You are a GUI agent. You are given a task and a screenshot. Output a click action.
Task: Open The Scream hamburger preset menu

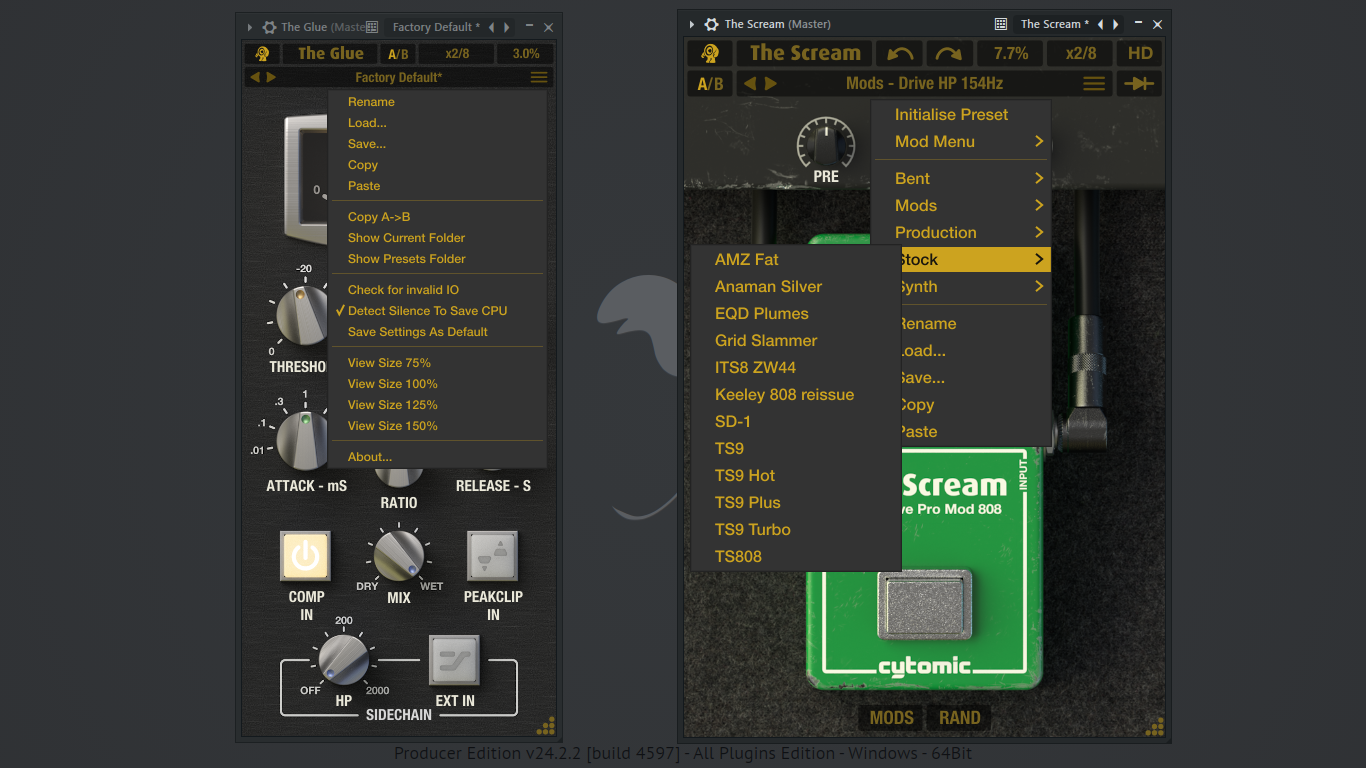(x=1095, y=83)
